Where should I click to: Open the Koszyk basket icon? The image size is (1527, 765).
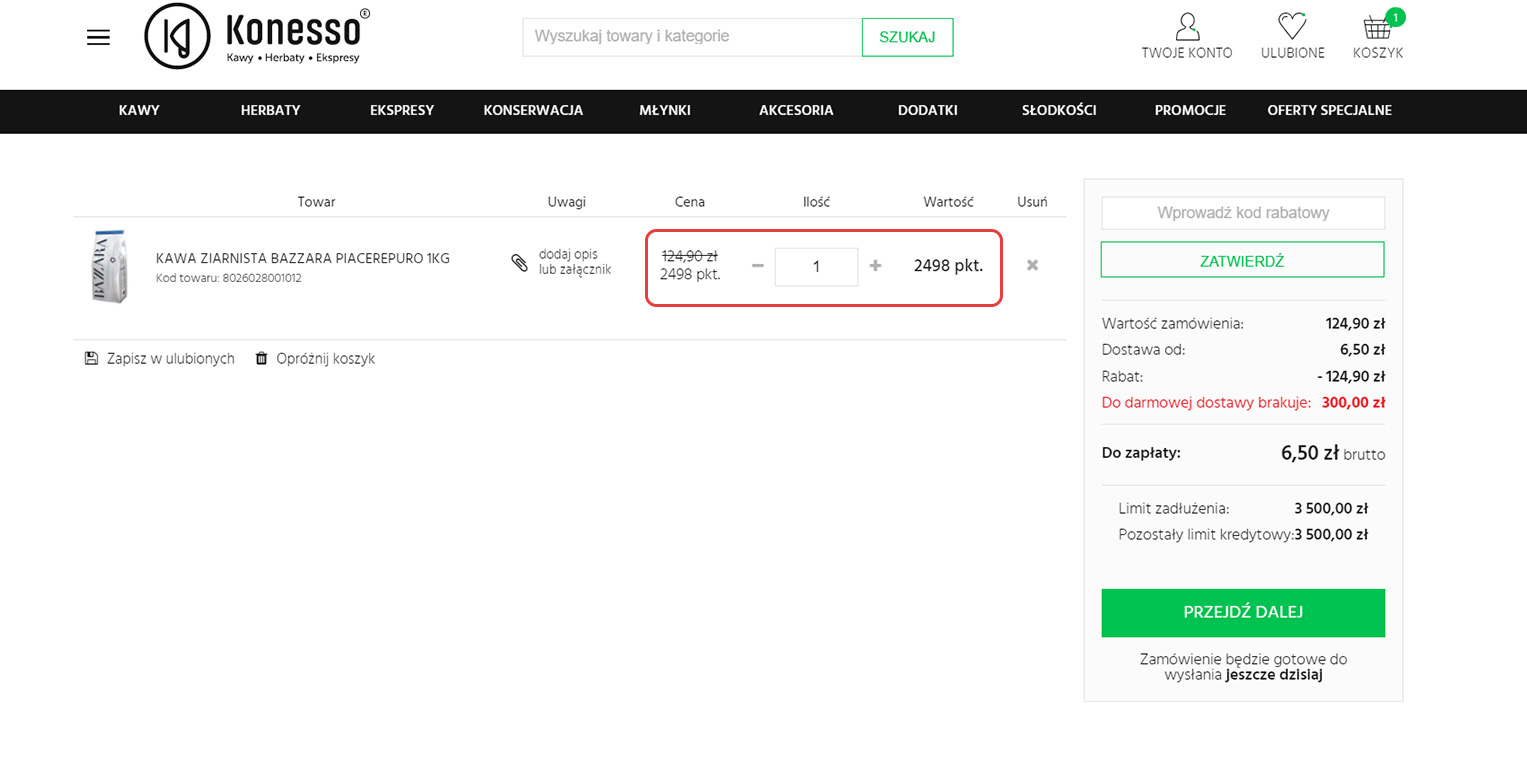pos(1377,28)
